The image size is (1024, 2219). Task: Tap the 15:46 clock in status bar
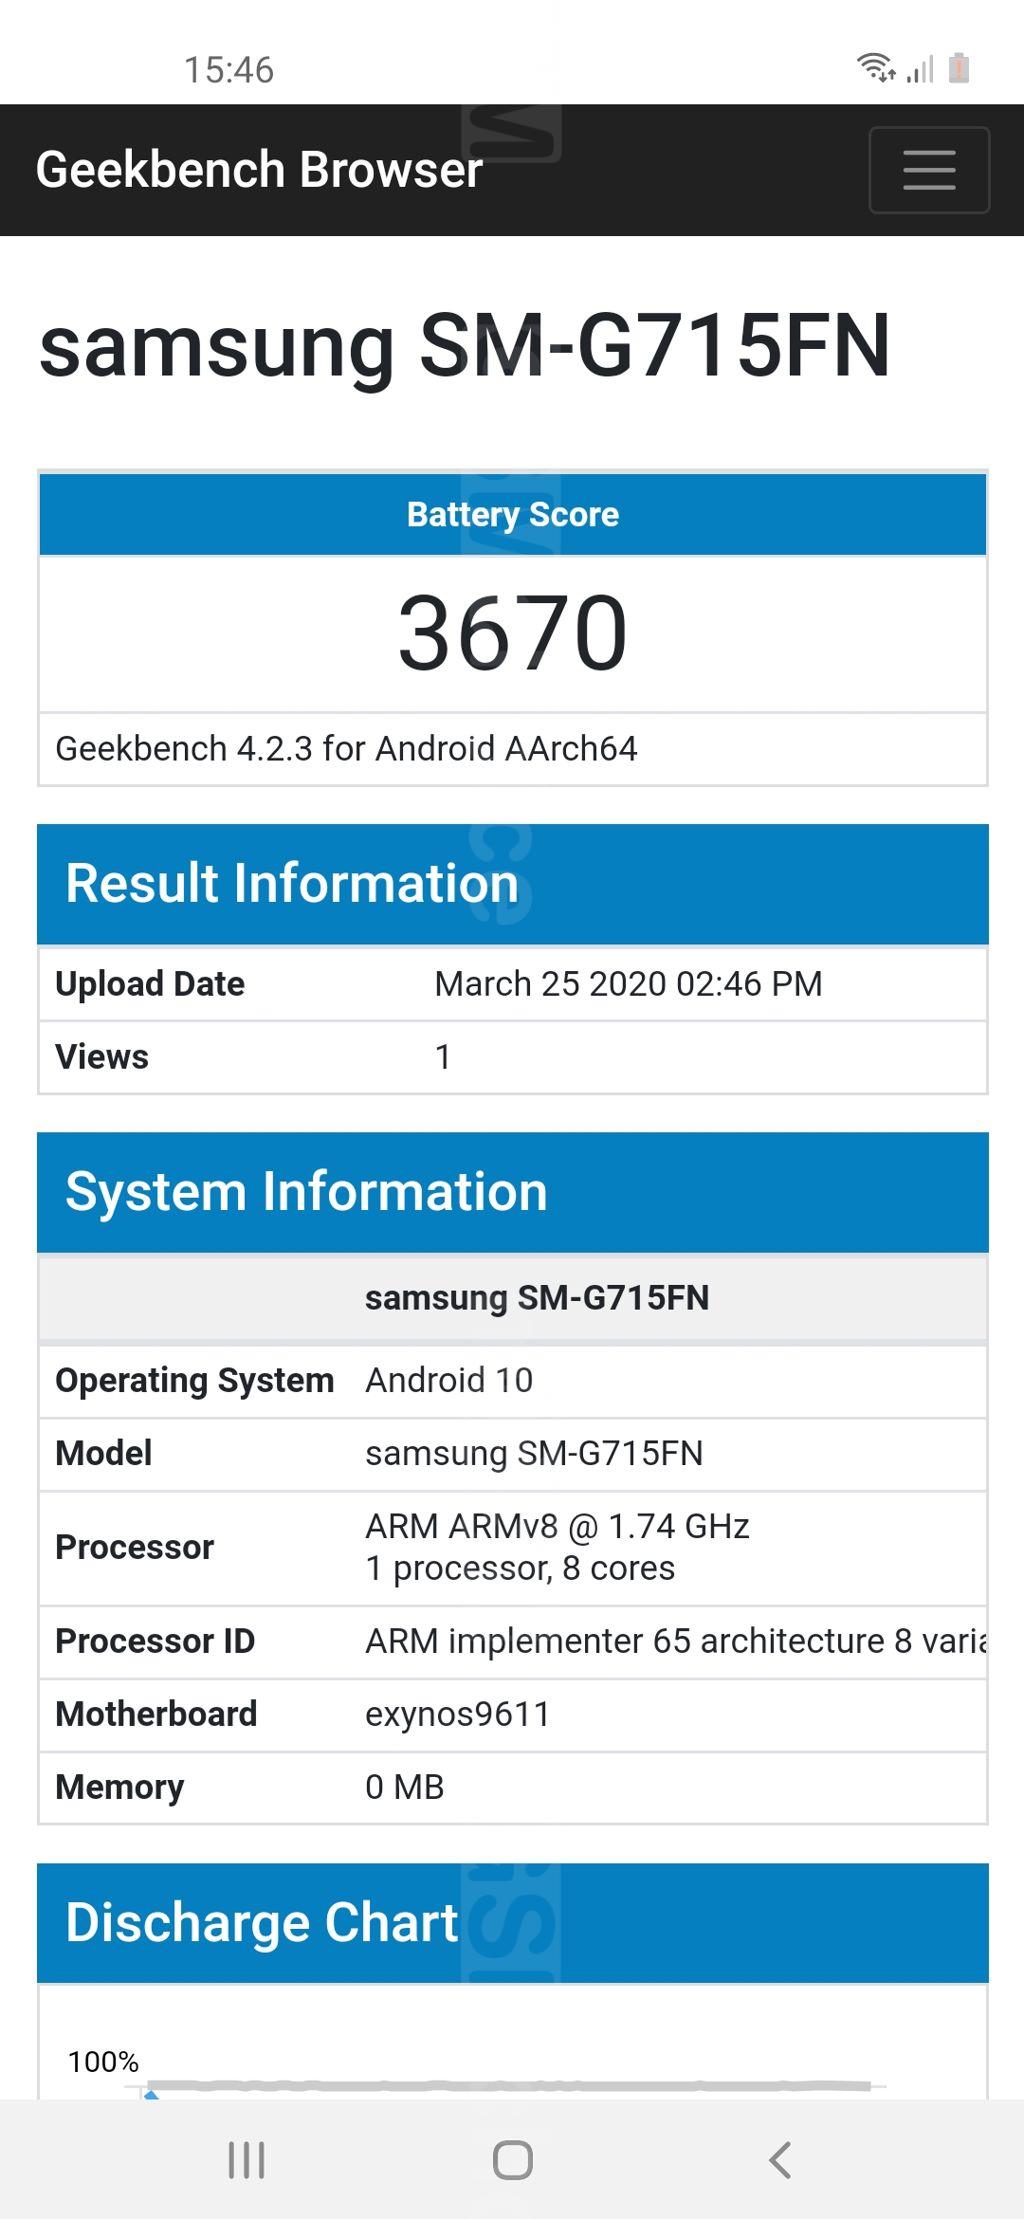click(228, 70)
